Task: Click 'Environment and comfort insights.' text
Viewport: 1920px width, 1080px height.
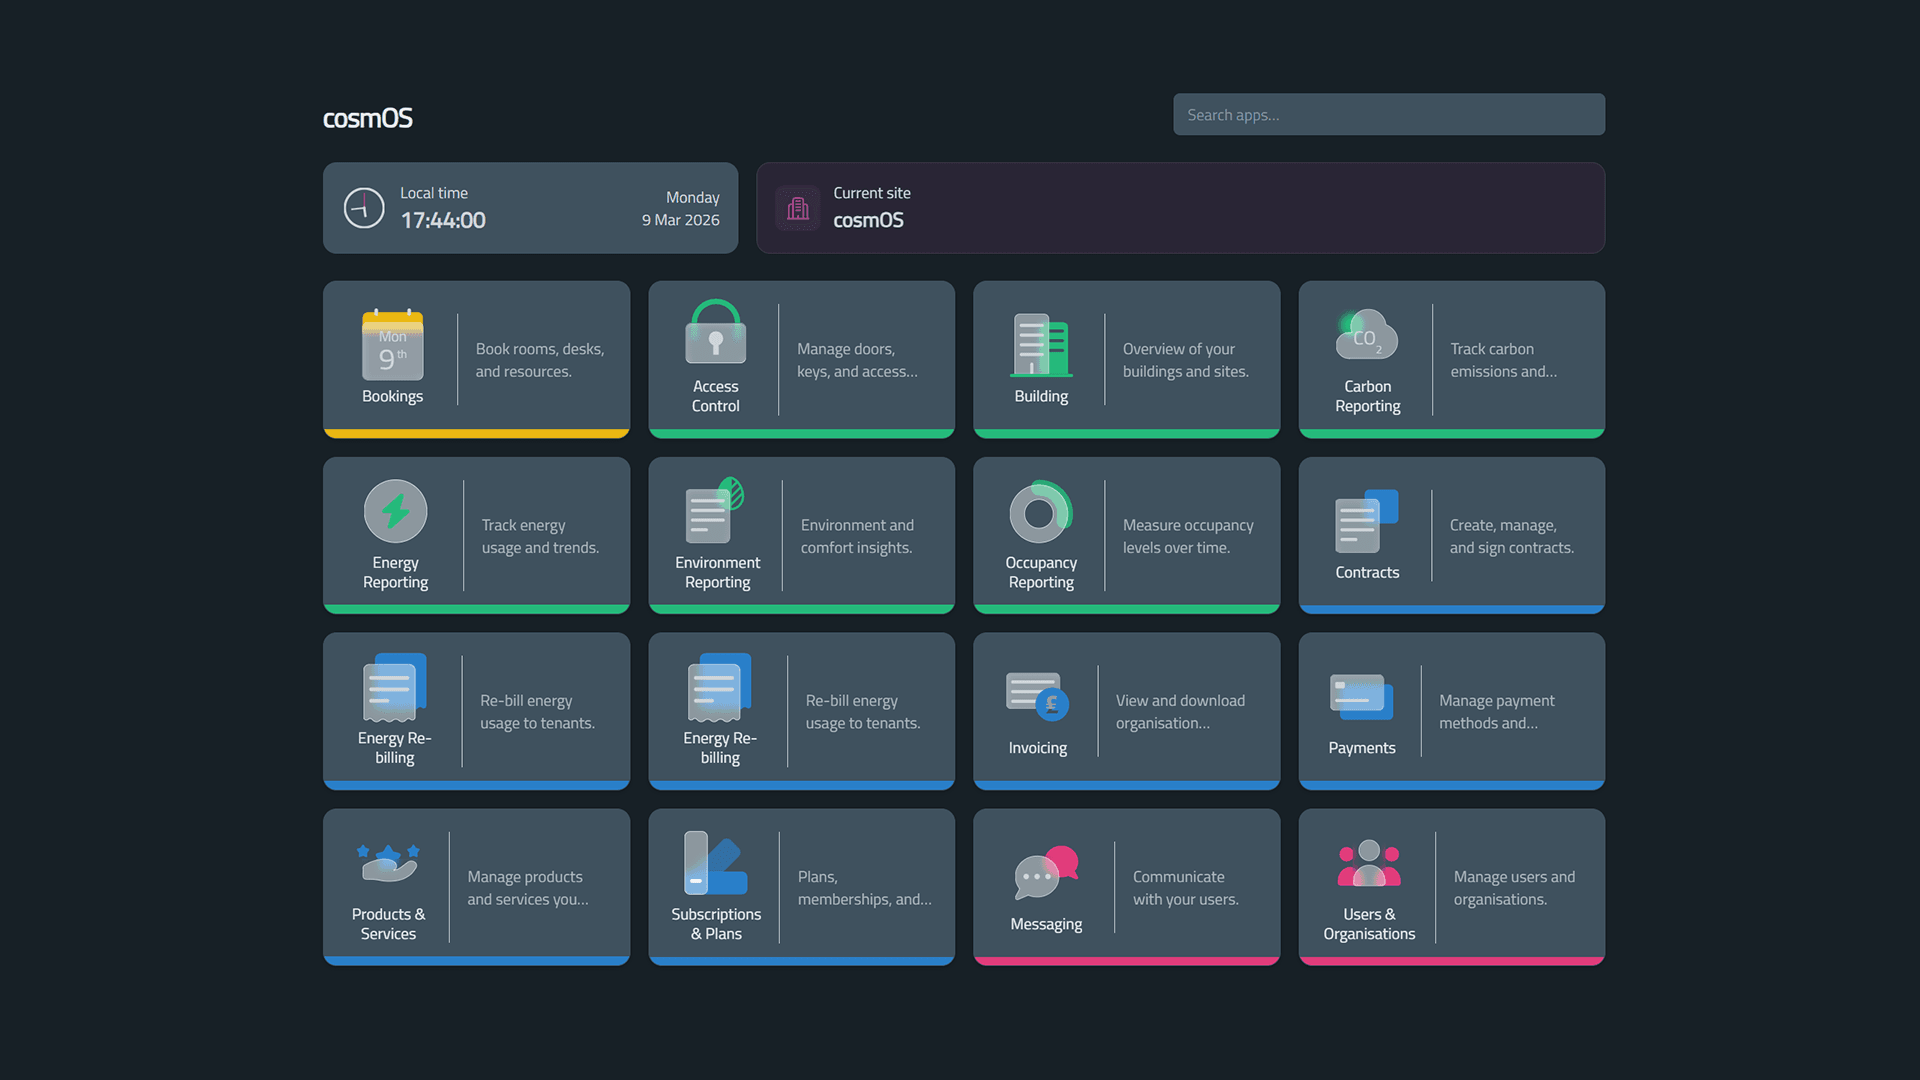Action: 857,536
